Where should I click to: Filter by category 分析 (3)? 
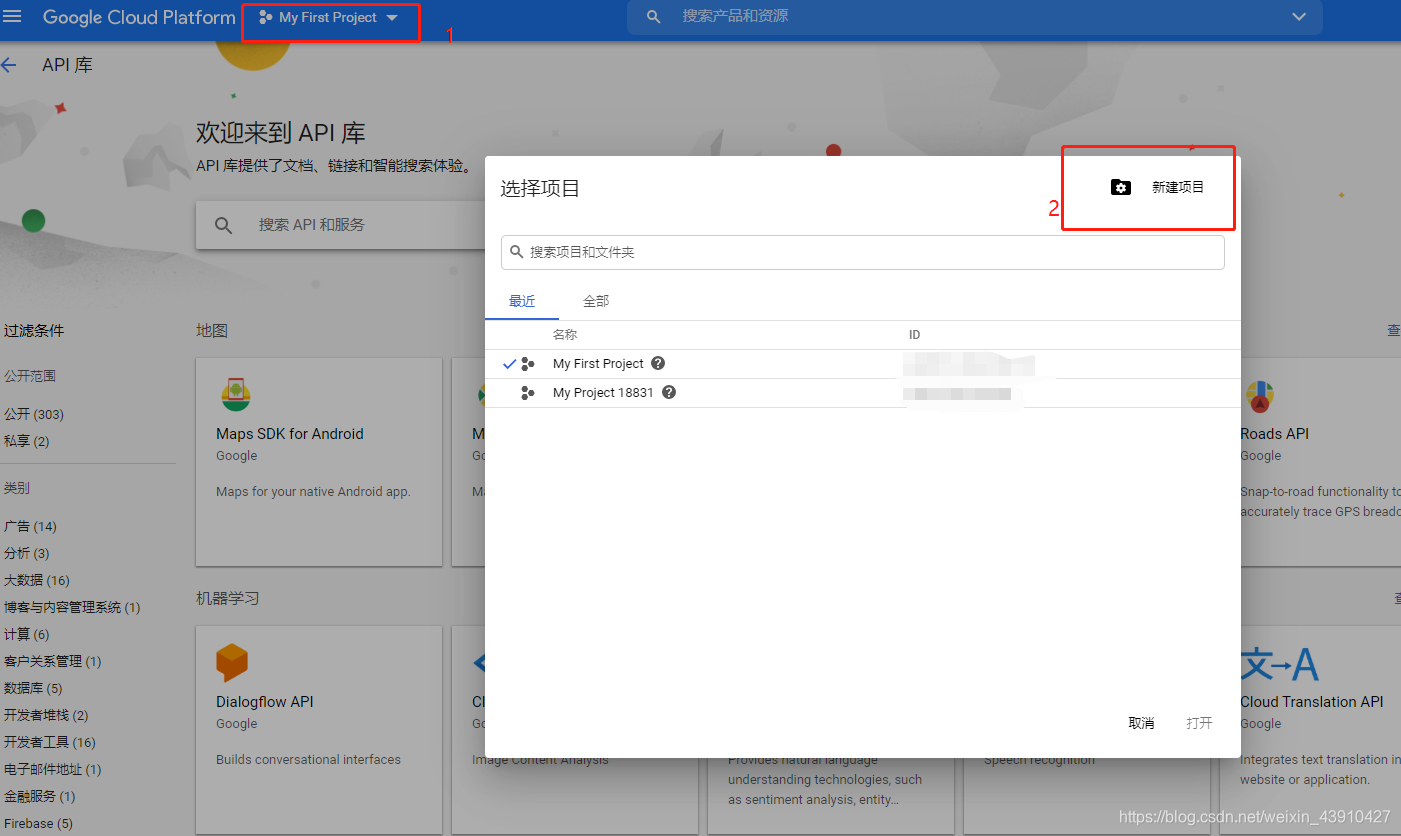27,553
